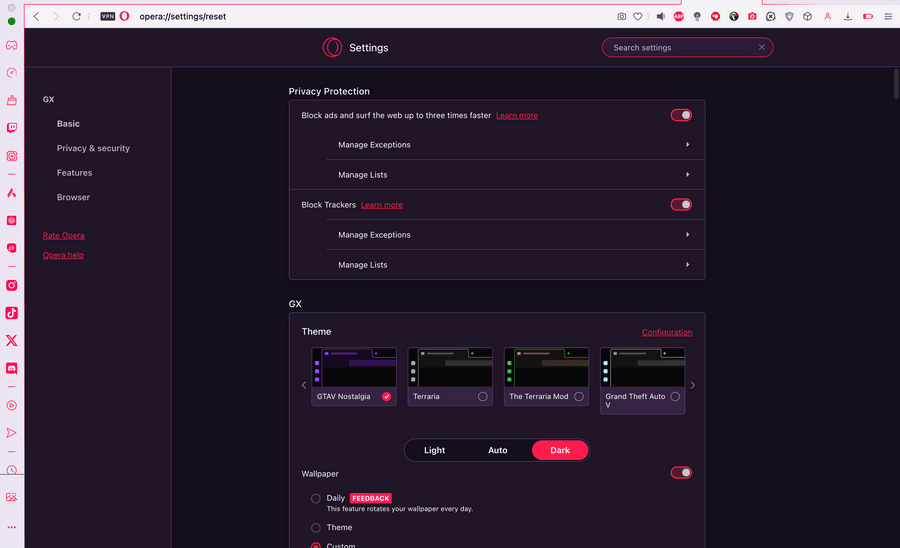The height and width of the screenshot is (548, 900).
Task: Open the paper plane Flow icon in sidebar
Action: (11, 433)
